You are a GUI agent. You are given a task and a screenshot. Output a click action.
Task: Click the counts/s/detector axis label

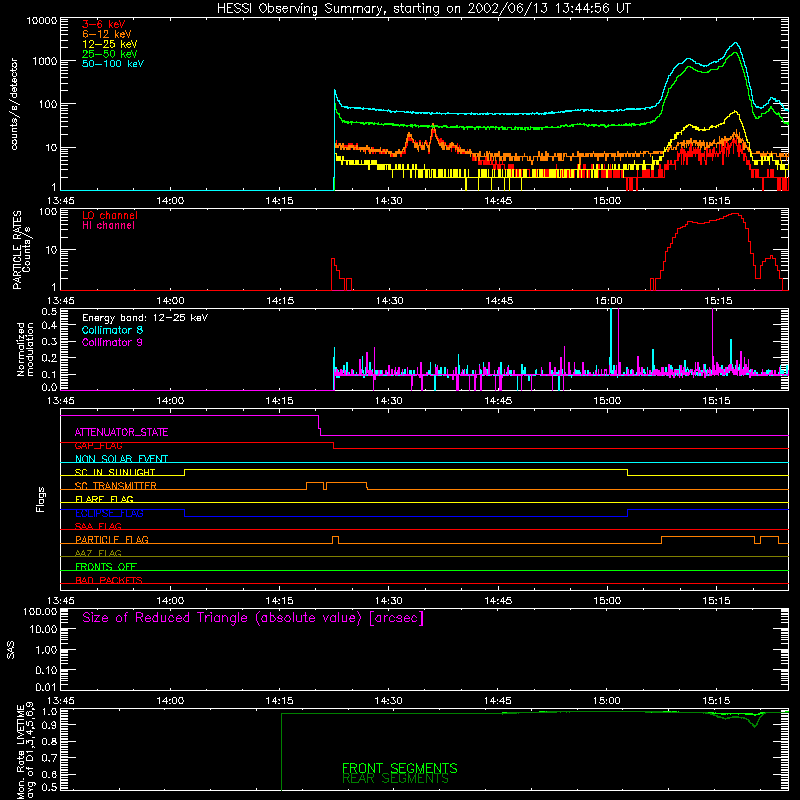point(14,104)
